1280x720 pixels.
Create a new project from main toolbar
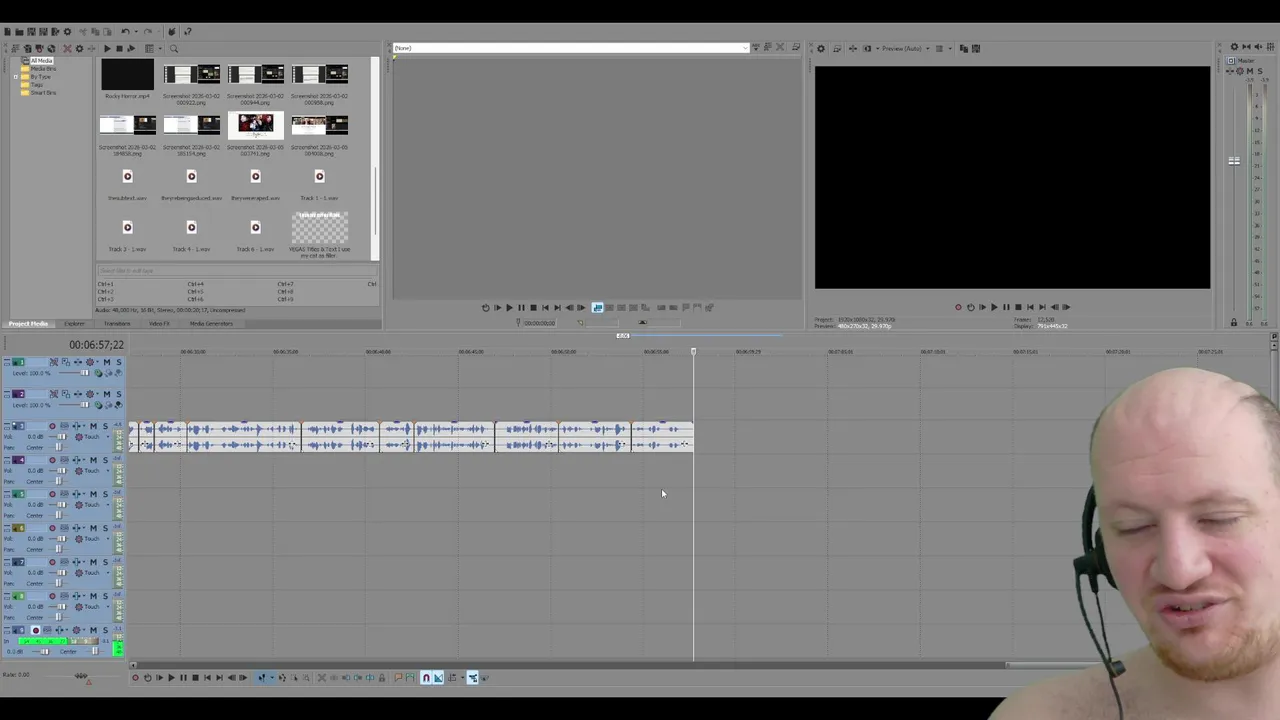[x=7, y=32]
